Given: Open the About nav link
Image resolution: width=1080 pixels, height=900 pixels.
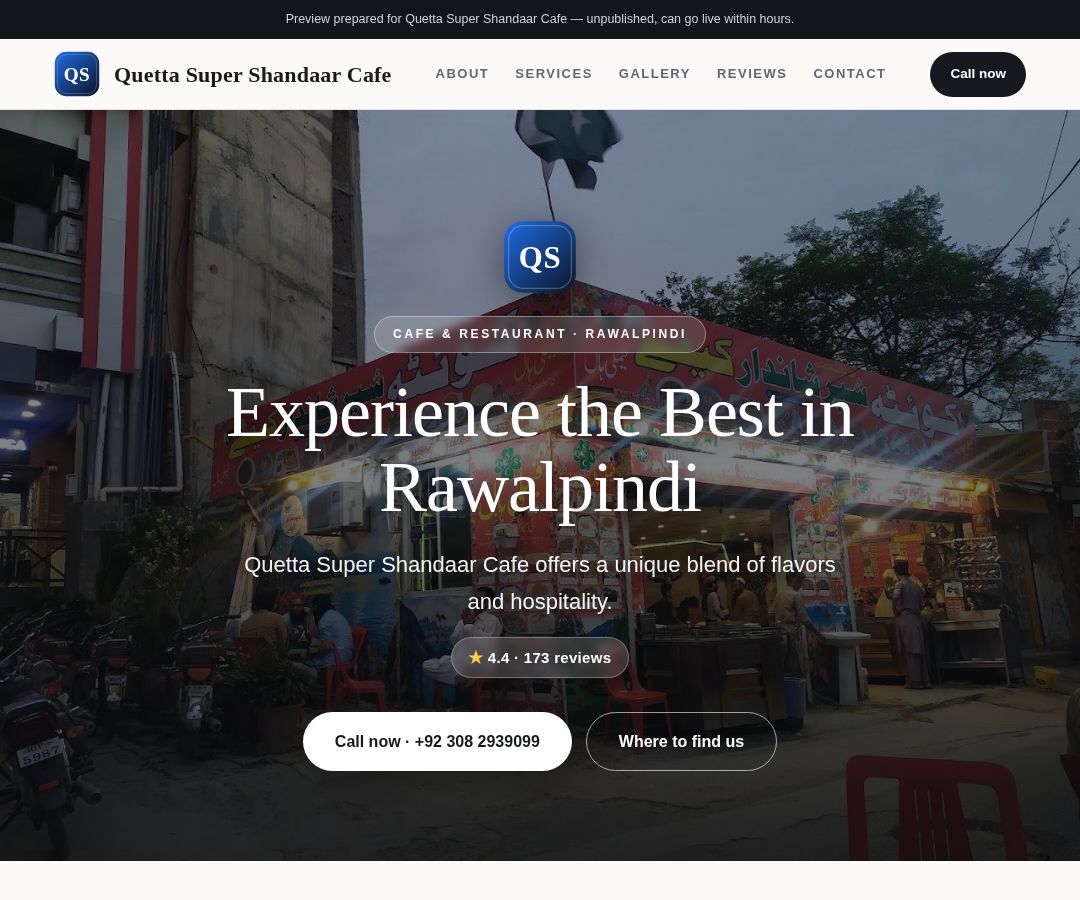Looking at the screenshot, I should (x=462, y=74).
